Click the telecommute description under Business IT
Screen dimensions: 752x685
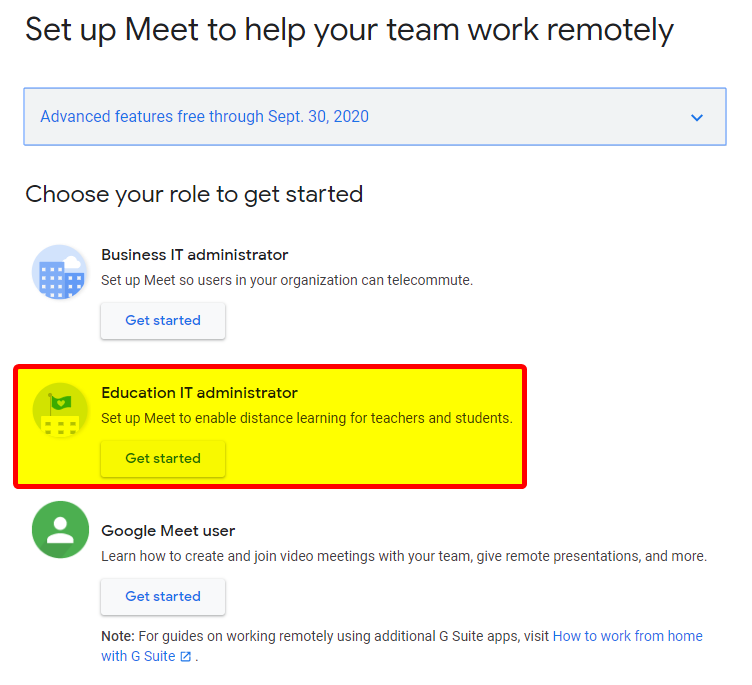(x=287, y=280)
